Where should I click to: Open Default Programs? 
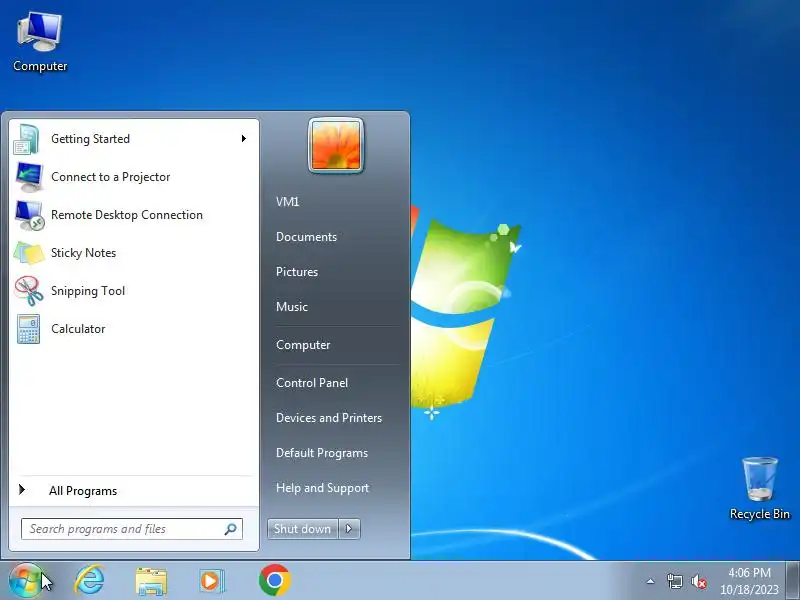(322, 453)
